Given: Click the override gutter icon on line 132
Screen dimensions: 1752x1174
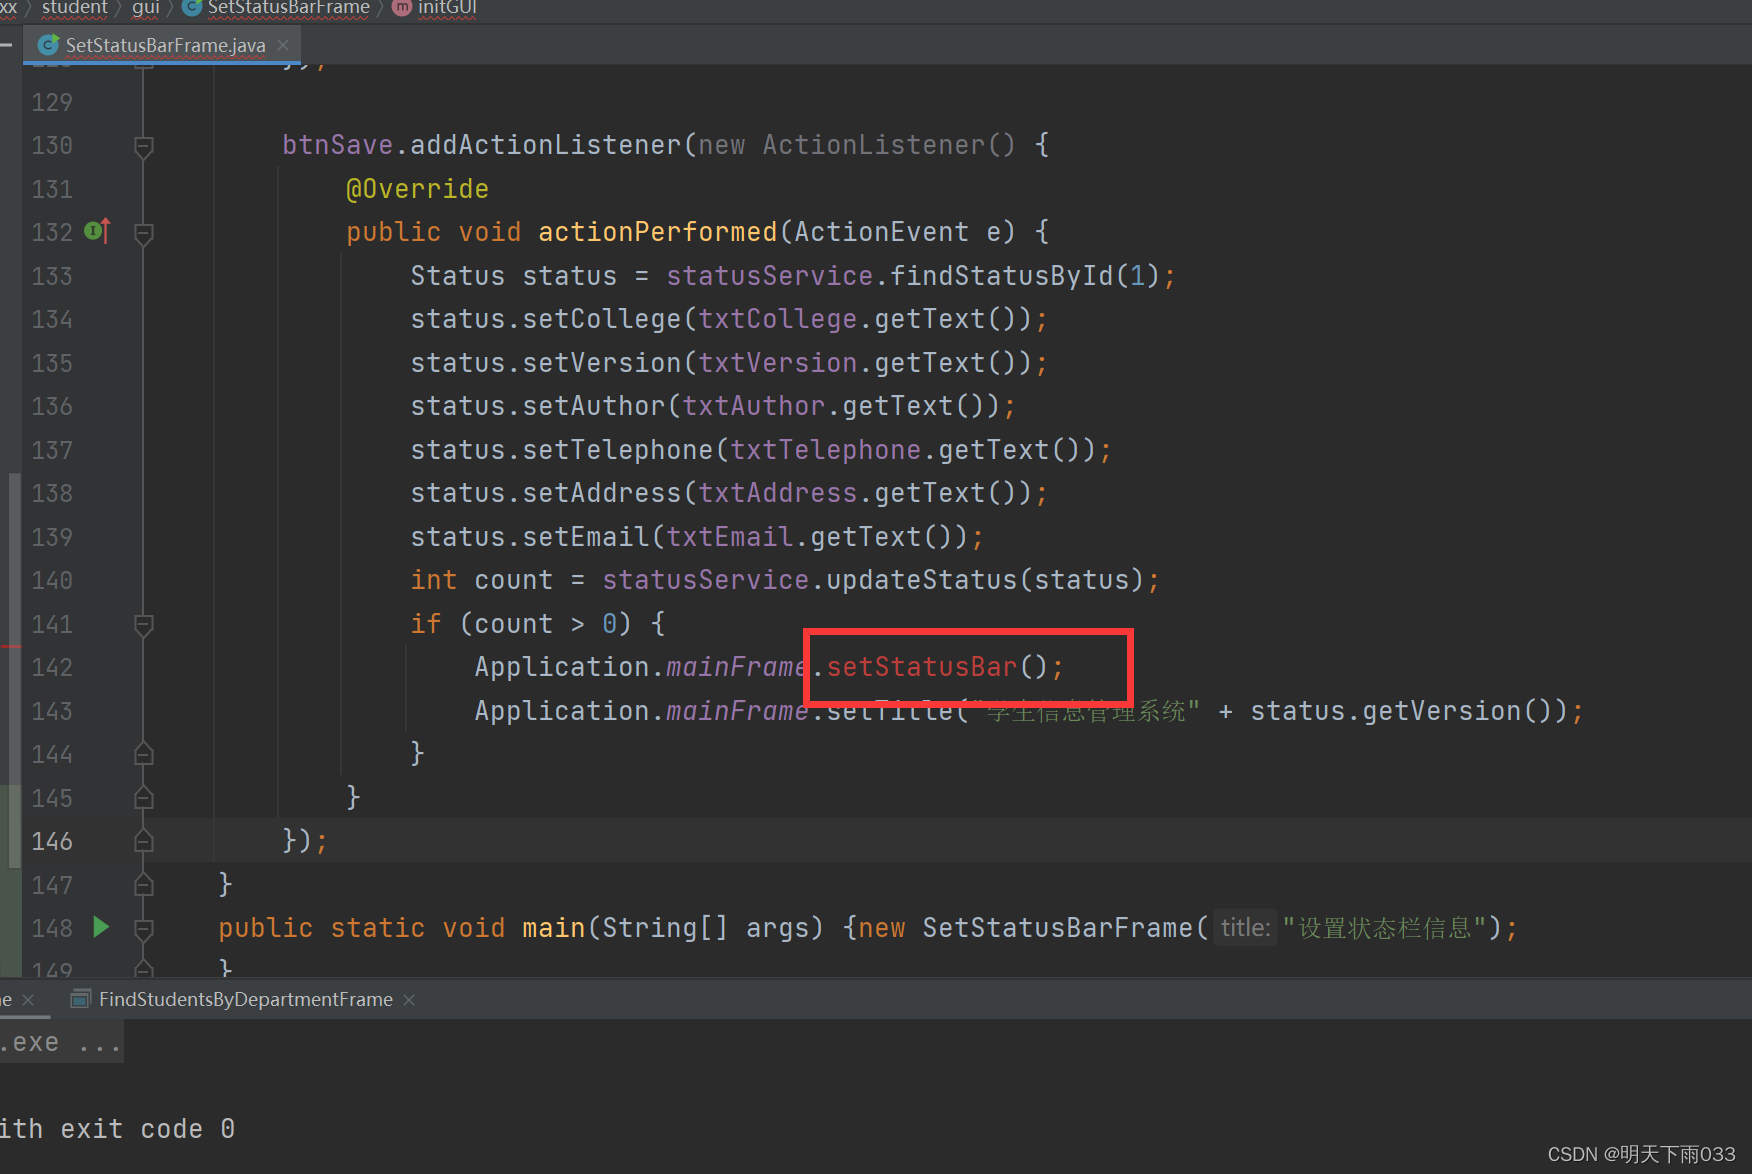Looking at the screenshot, I should click(x=97, y=231).
